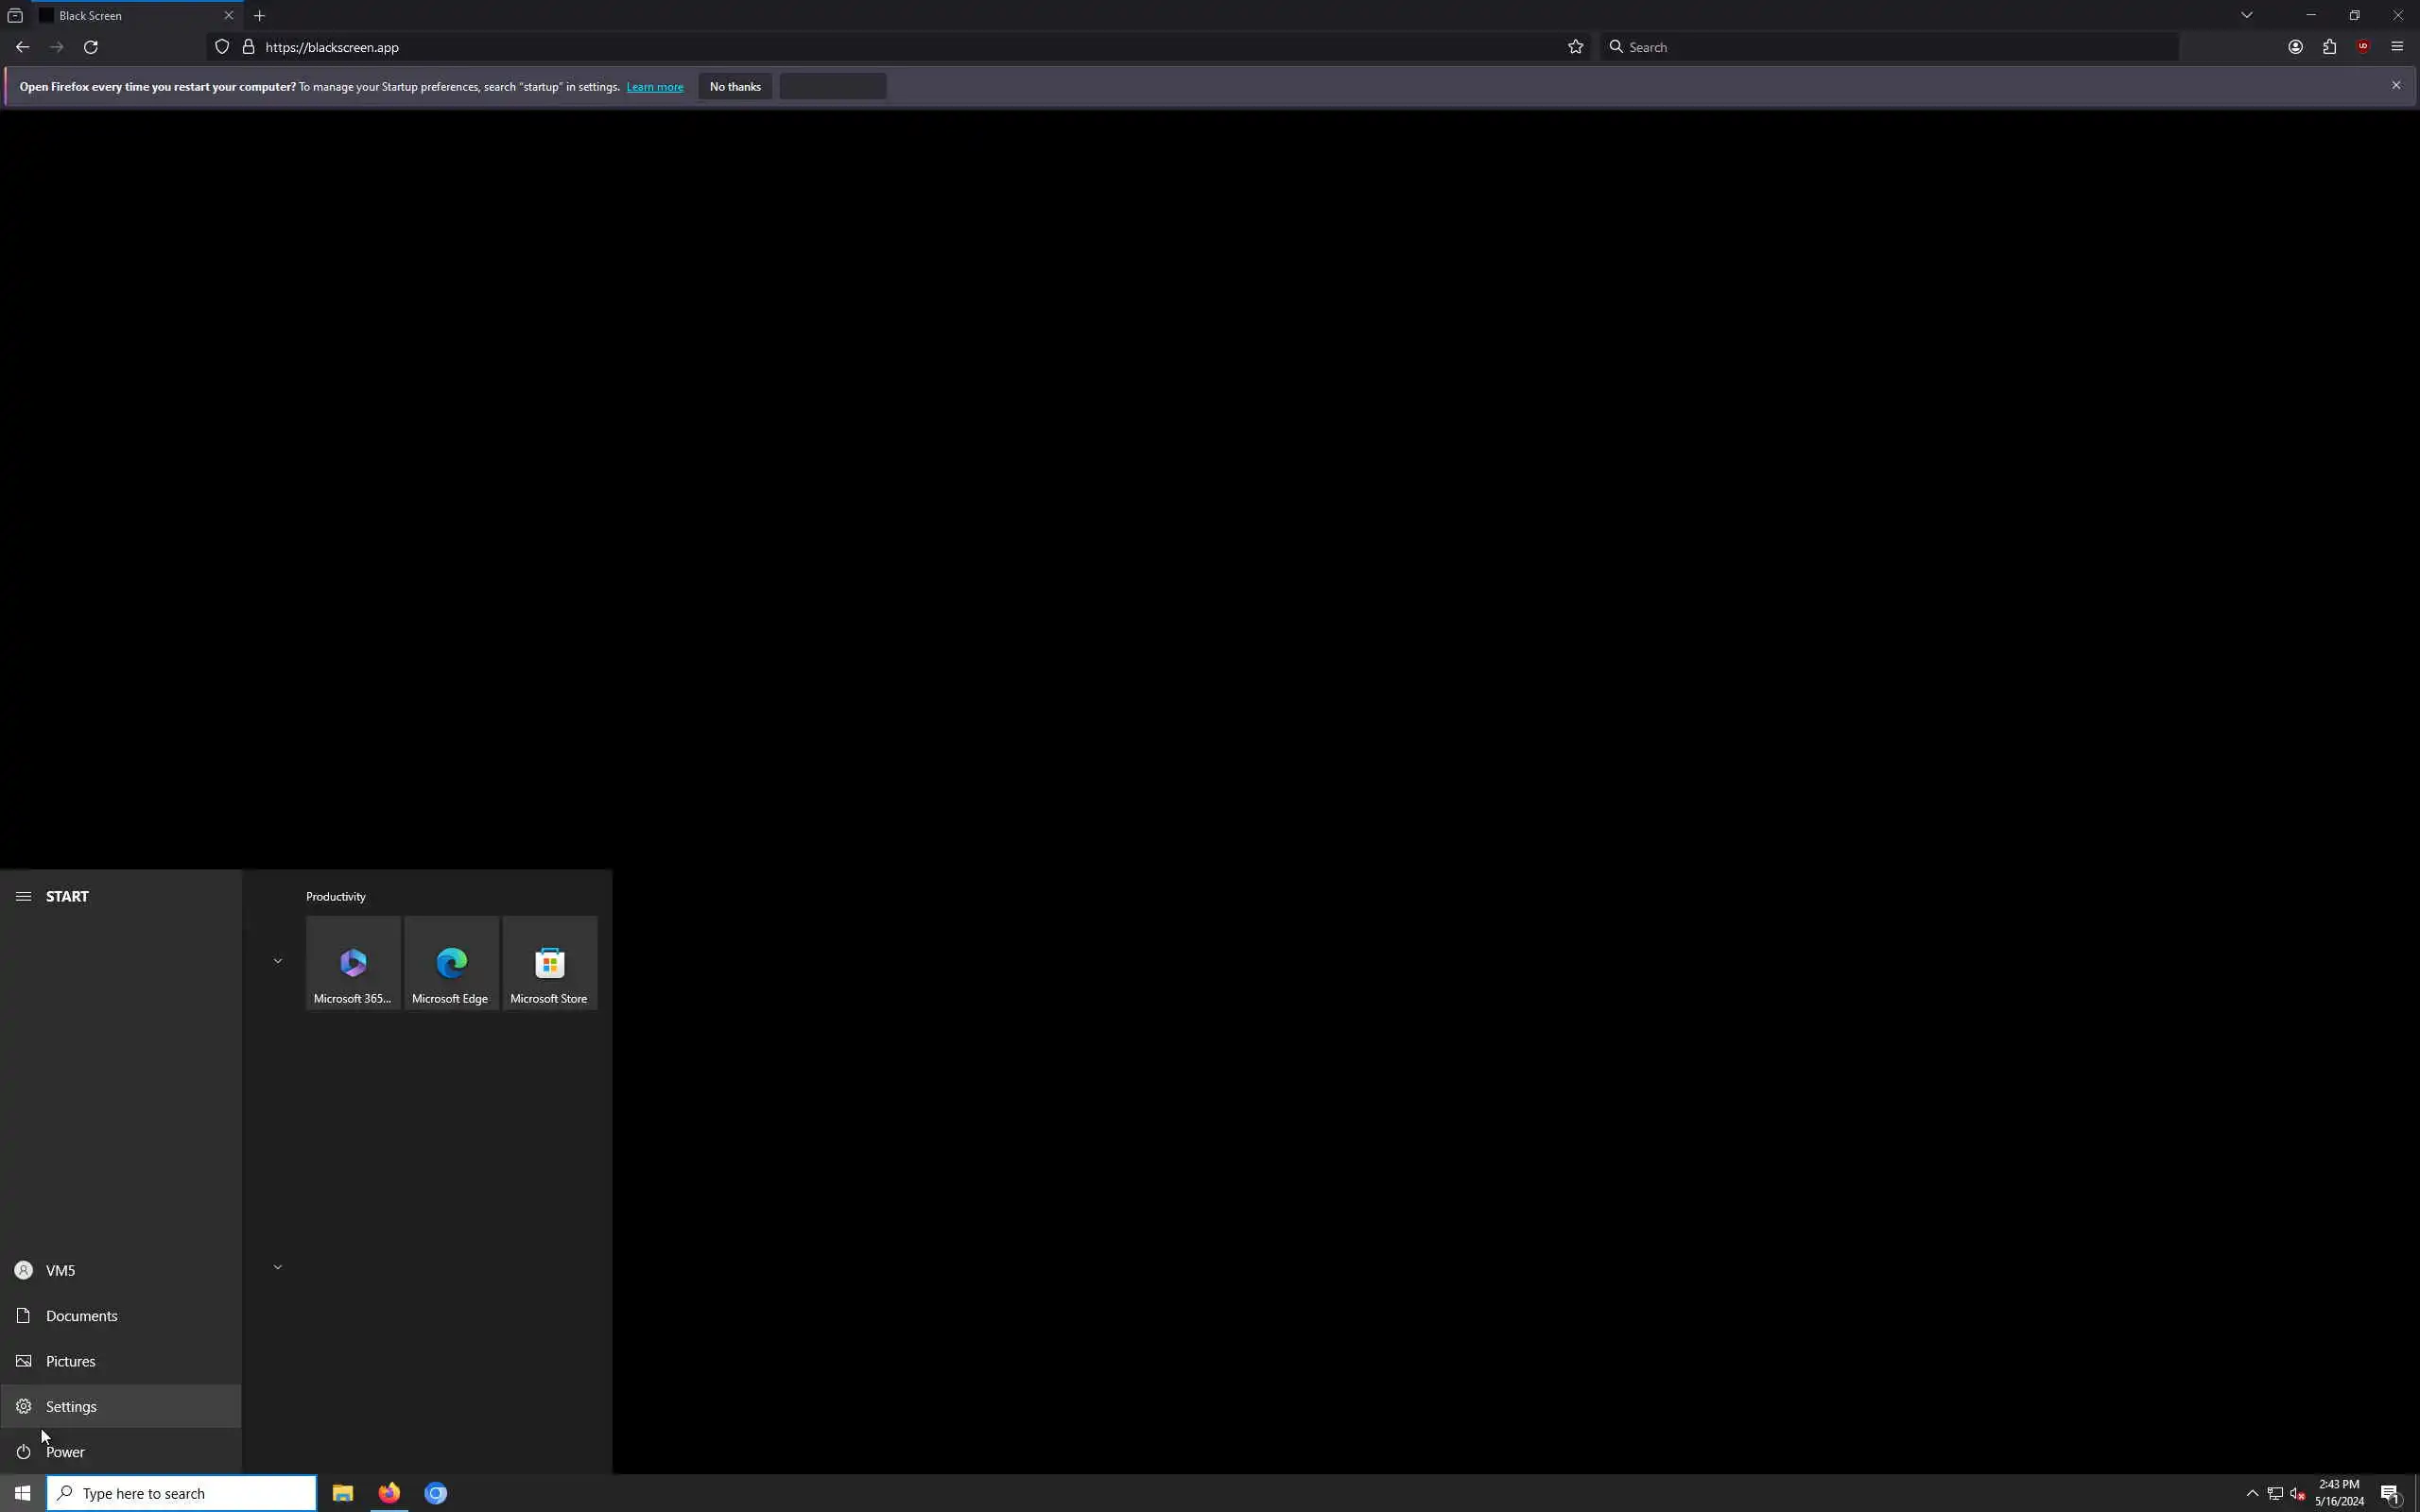
Task: Open Microsoft Store tile
Action: pos(549,963)
